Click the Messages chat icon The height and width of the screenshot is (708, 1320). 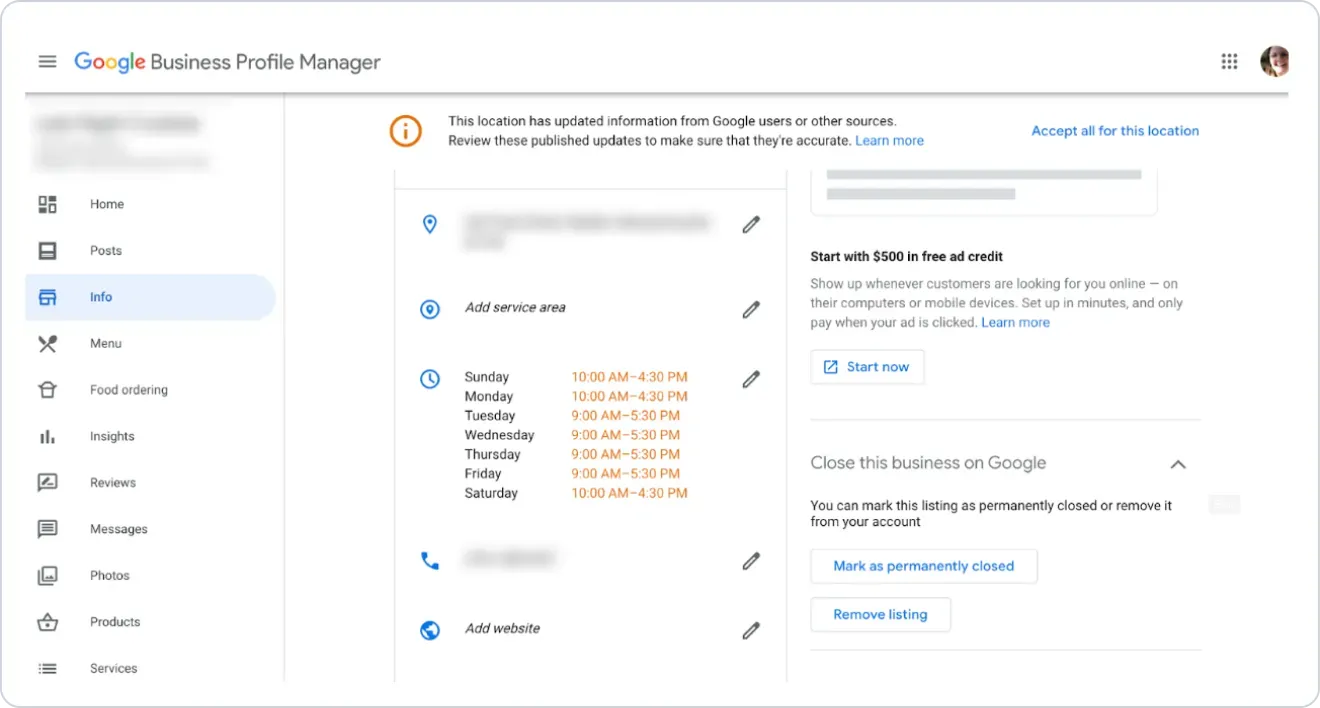coord(47,529)
